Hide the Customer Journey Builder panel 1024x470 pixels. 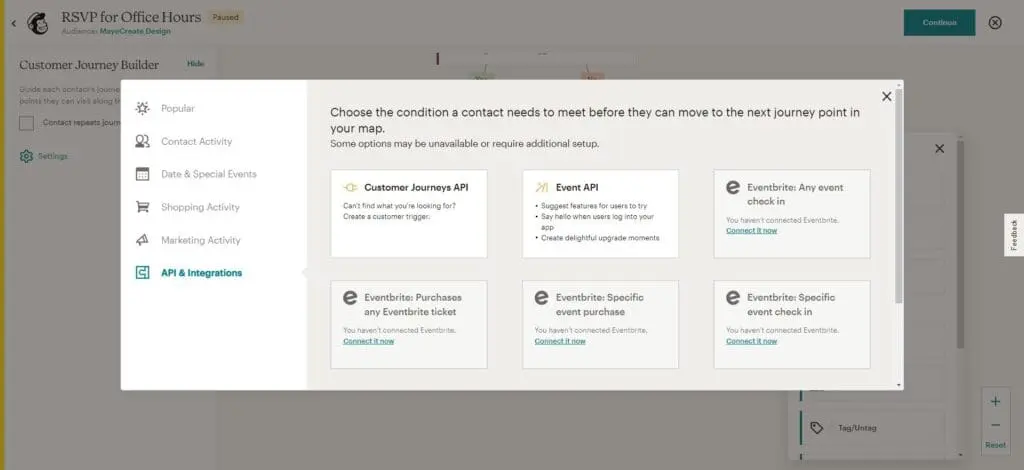coord(195,64)
